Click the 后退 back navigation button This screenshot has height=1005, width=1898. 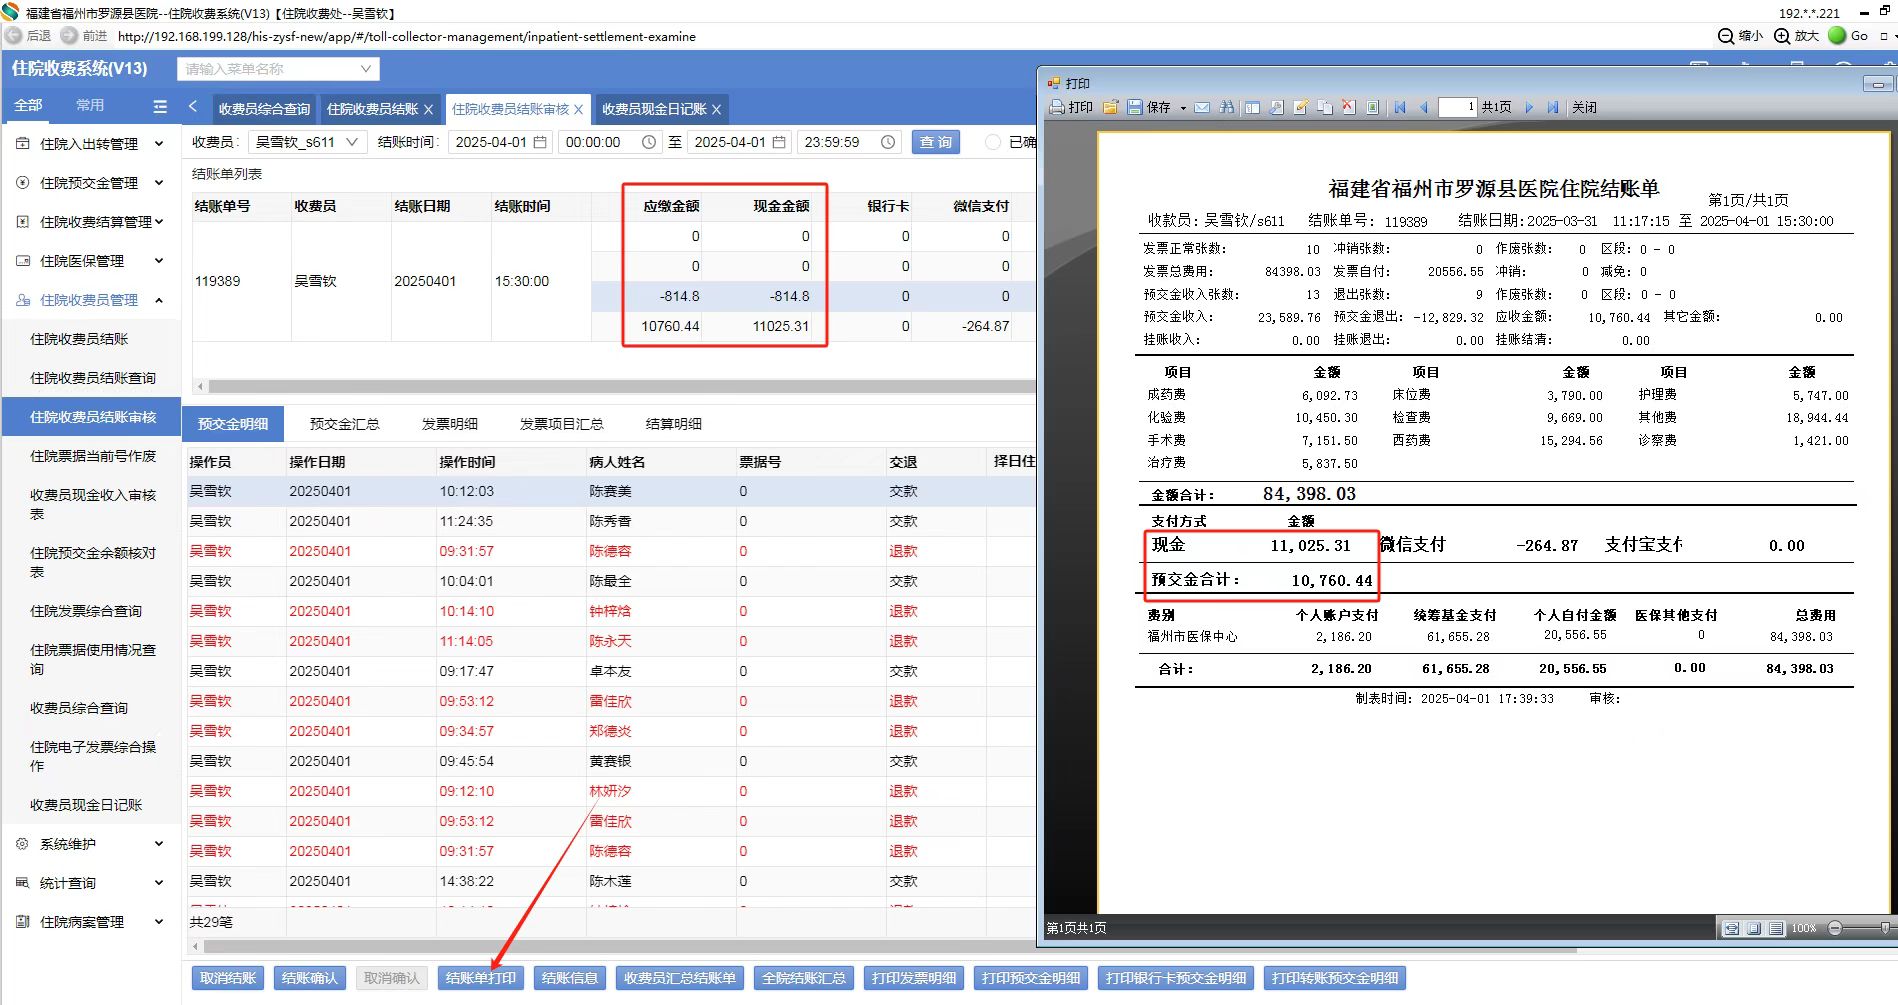click(28, 35)
